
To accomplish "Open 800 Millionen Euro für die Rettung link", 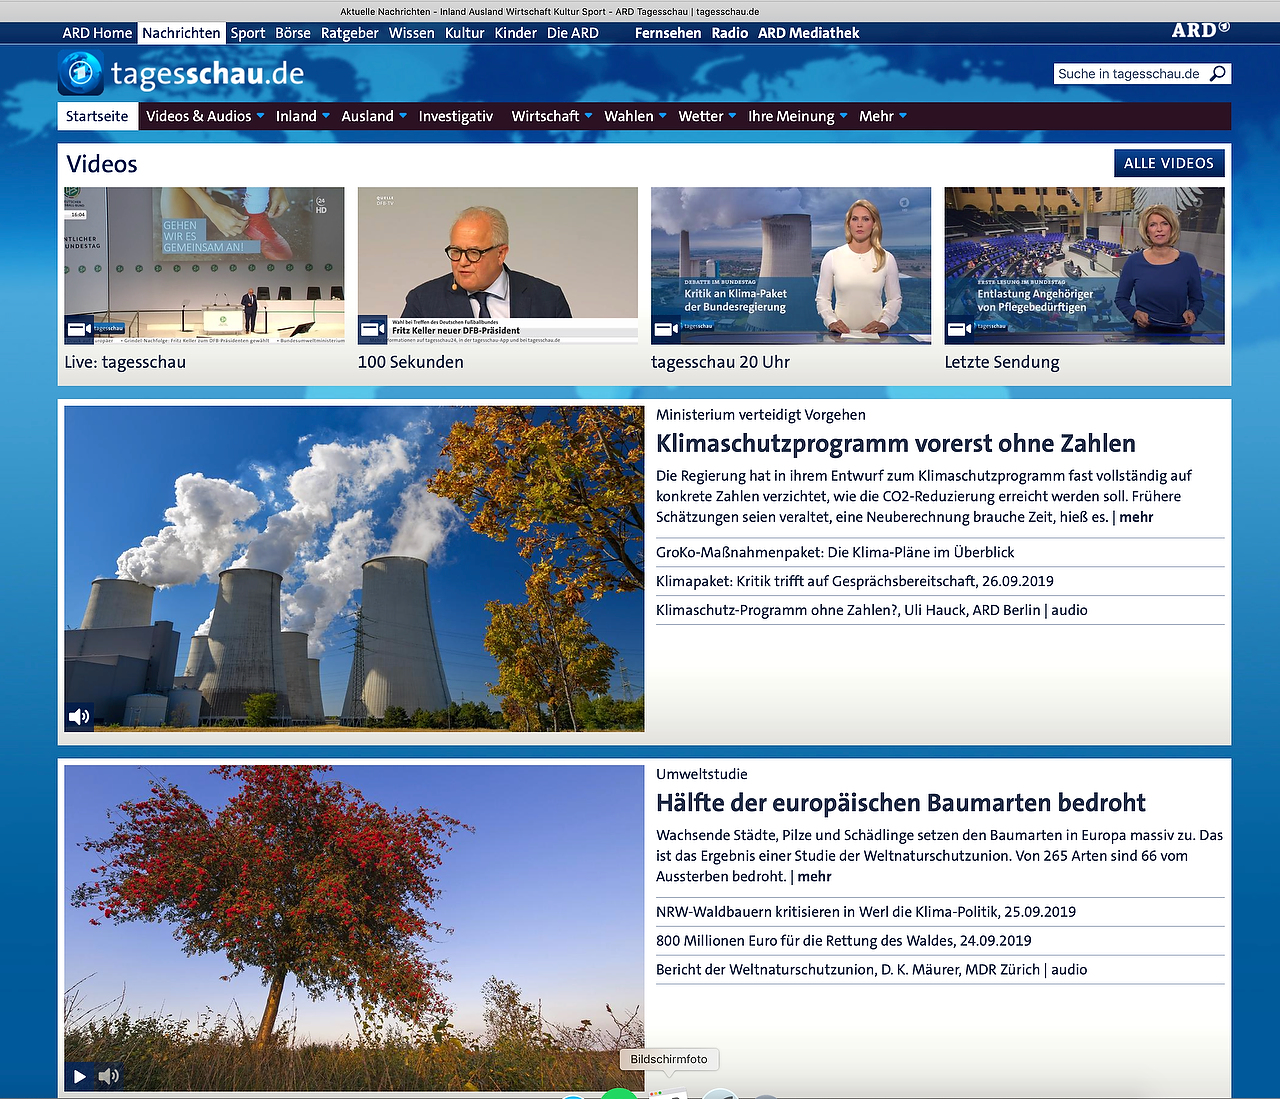I will (844, 940).
